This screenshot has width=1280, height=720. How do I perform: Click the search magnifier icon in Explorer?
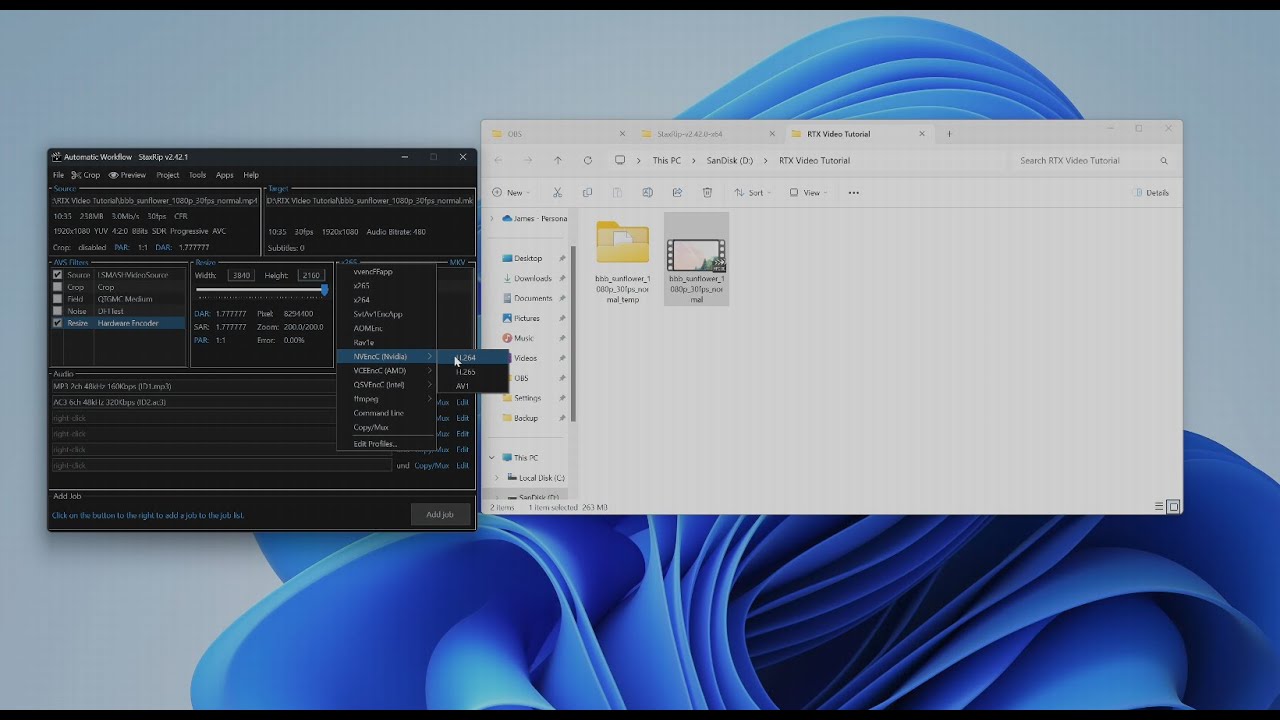[x=1164, y=161]
